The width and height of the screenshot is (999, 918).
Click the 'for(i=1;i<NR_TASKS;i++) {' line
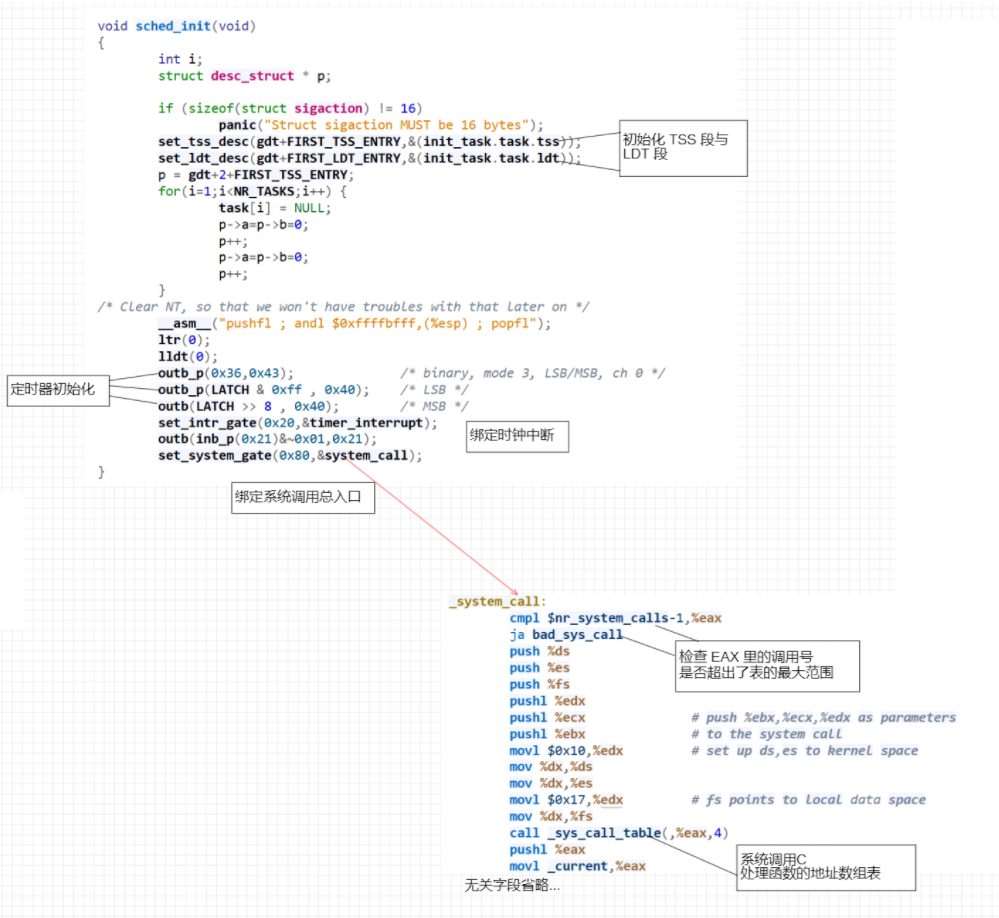[252, 191]
